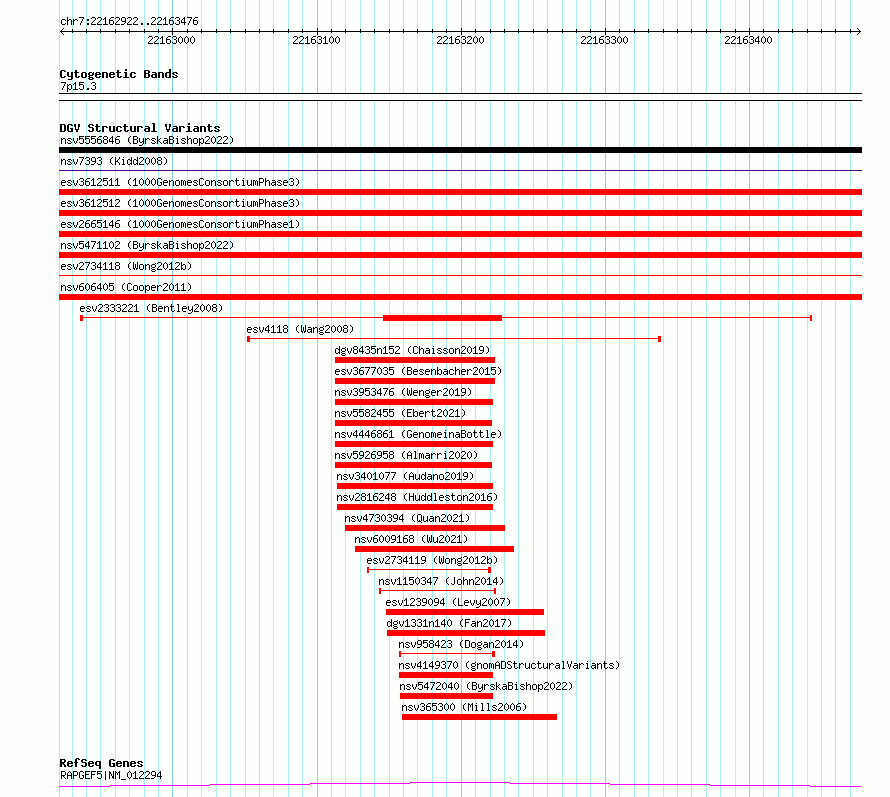The height and width of the screenshot is (797, 890).
Task: Click nsv5926958 (Almarri2020) variant label
Action: point(406,455)
